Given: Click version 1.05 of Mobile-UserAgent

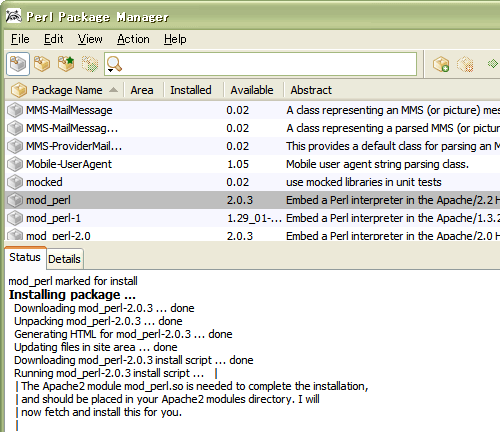Looking at the screenshot, I should tap(238, 164).
